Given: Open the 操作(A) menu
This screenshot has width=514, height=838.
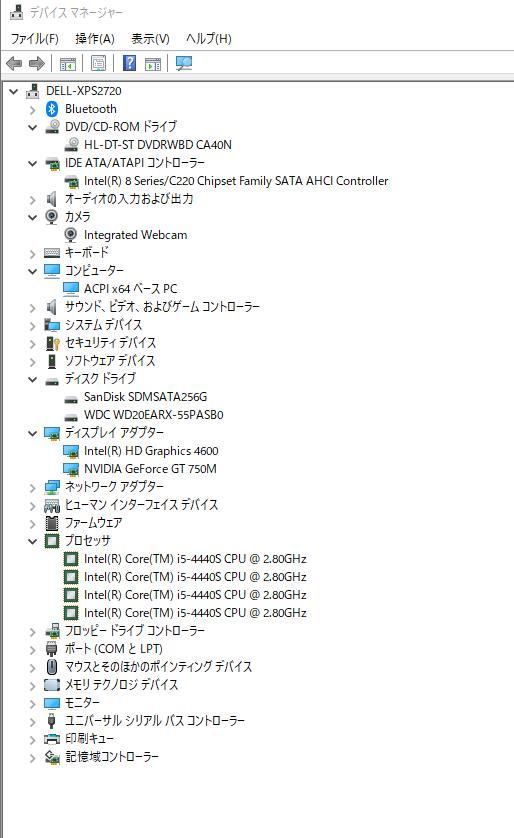Looking at the screenshot, I should pos(95,38).
